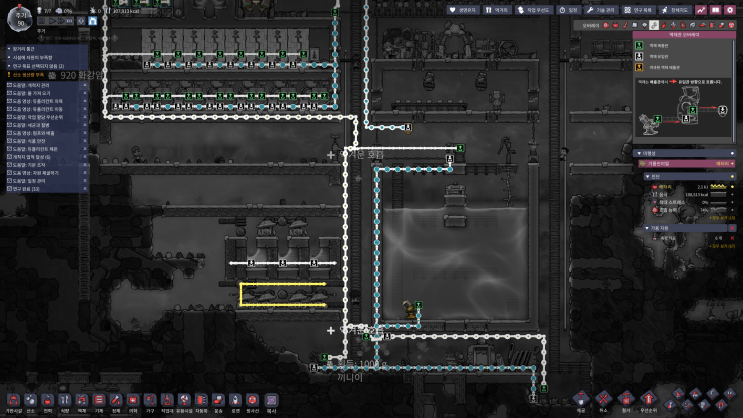743x418 pixels.
Task: Open the Automation build category
Action: point(201,401)
